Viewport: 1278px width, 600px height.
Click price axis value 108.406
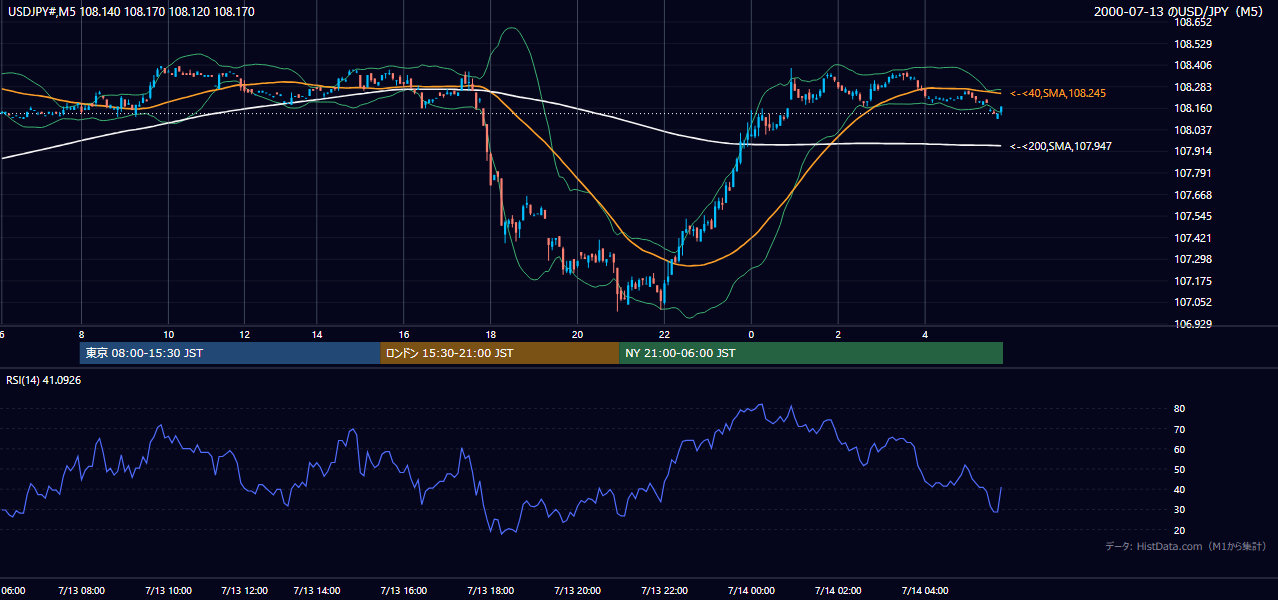coord(1192,65)
